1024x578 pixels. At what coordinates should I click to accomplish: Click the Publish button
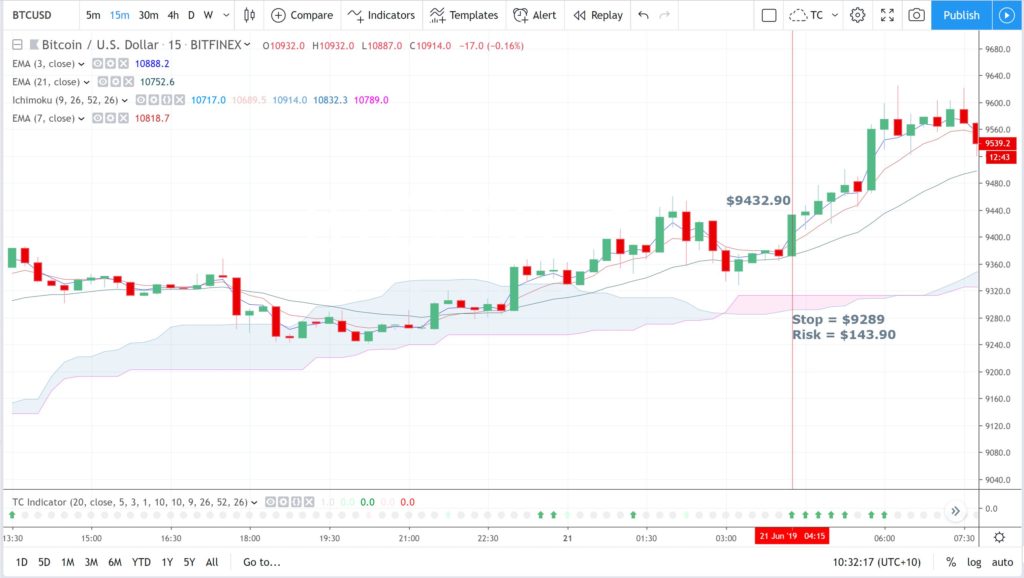[961, 15]
